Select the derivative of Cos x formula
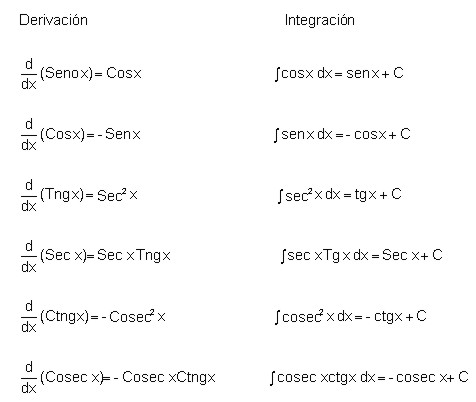 81,135
